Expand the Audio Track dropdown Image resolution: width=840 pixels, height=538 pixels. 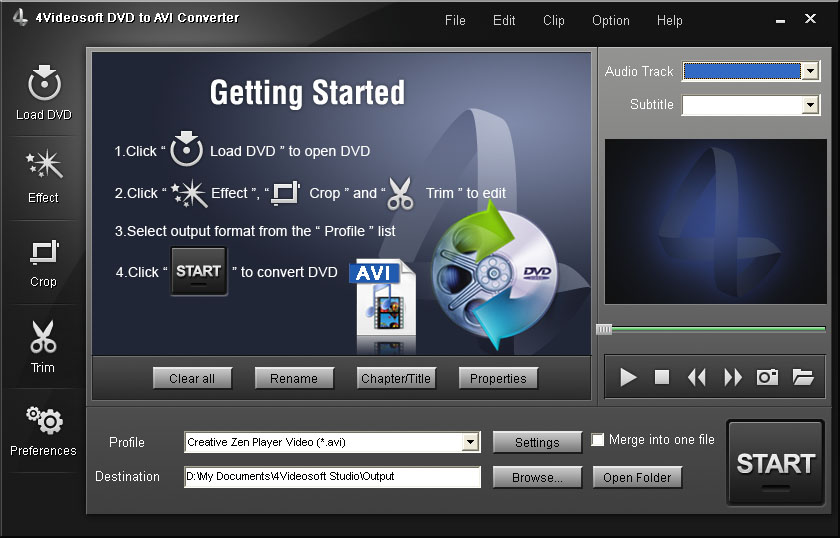click(810, 71)
